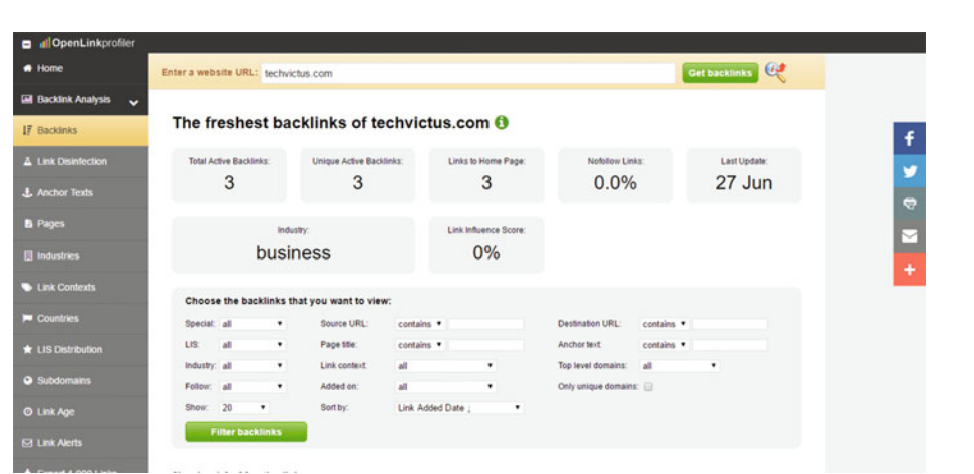974x474 pixels.
Task: Click the orange plus share icon
Action: pyautogui.click(x=909, y=269)
